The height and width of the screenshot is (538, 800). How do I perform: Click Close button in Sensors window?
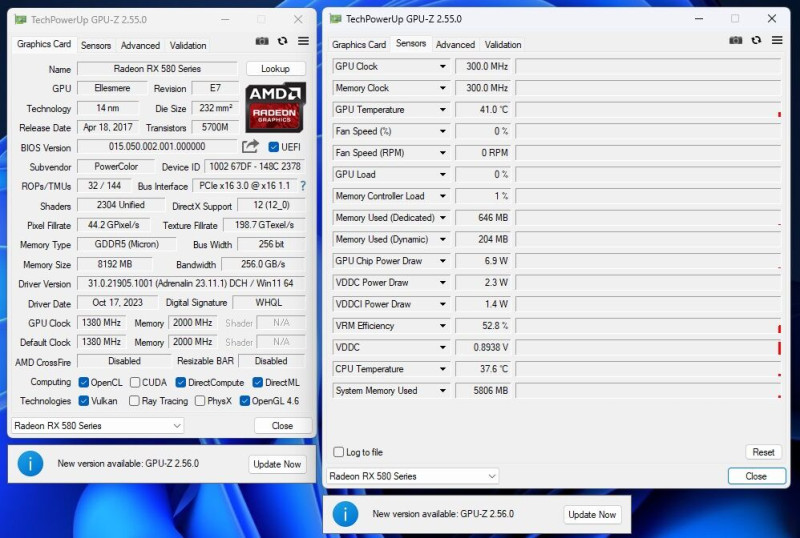756,476
